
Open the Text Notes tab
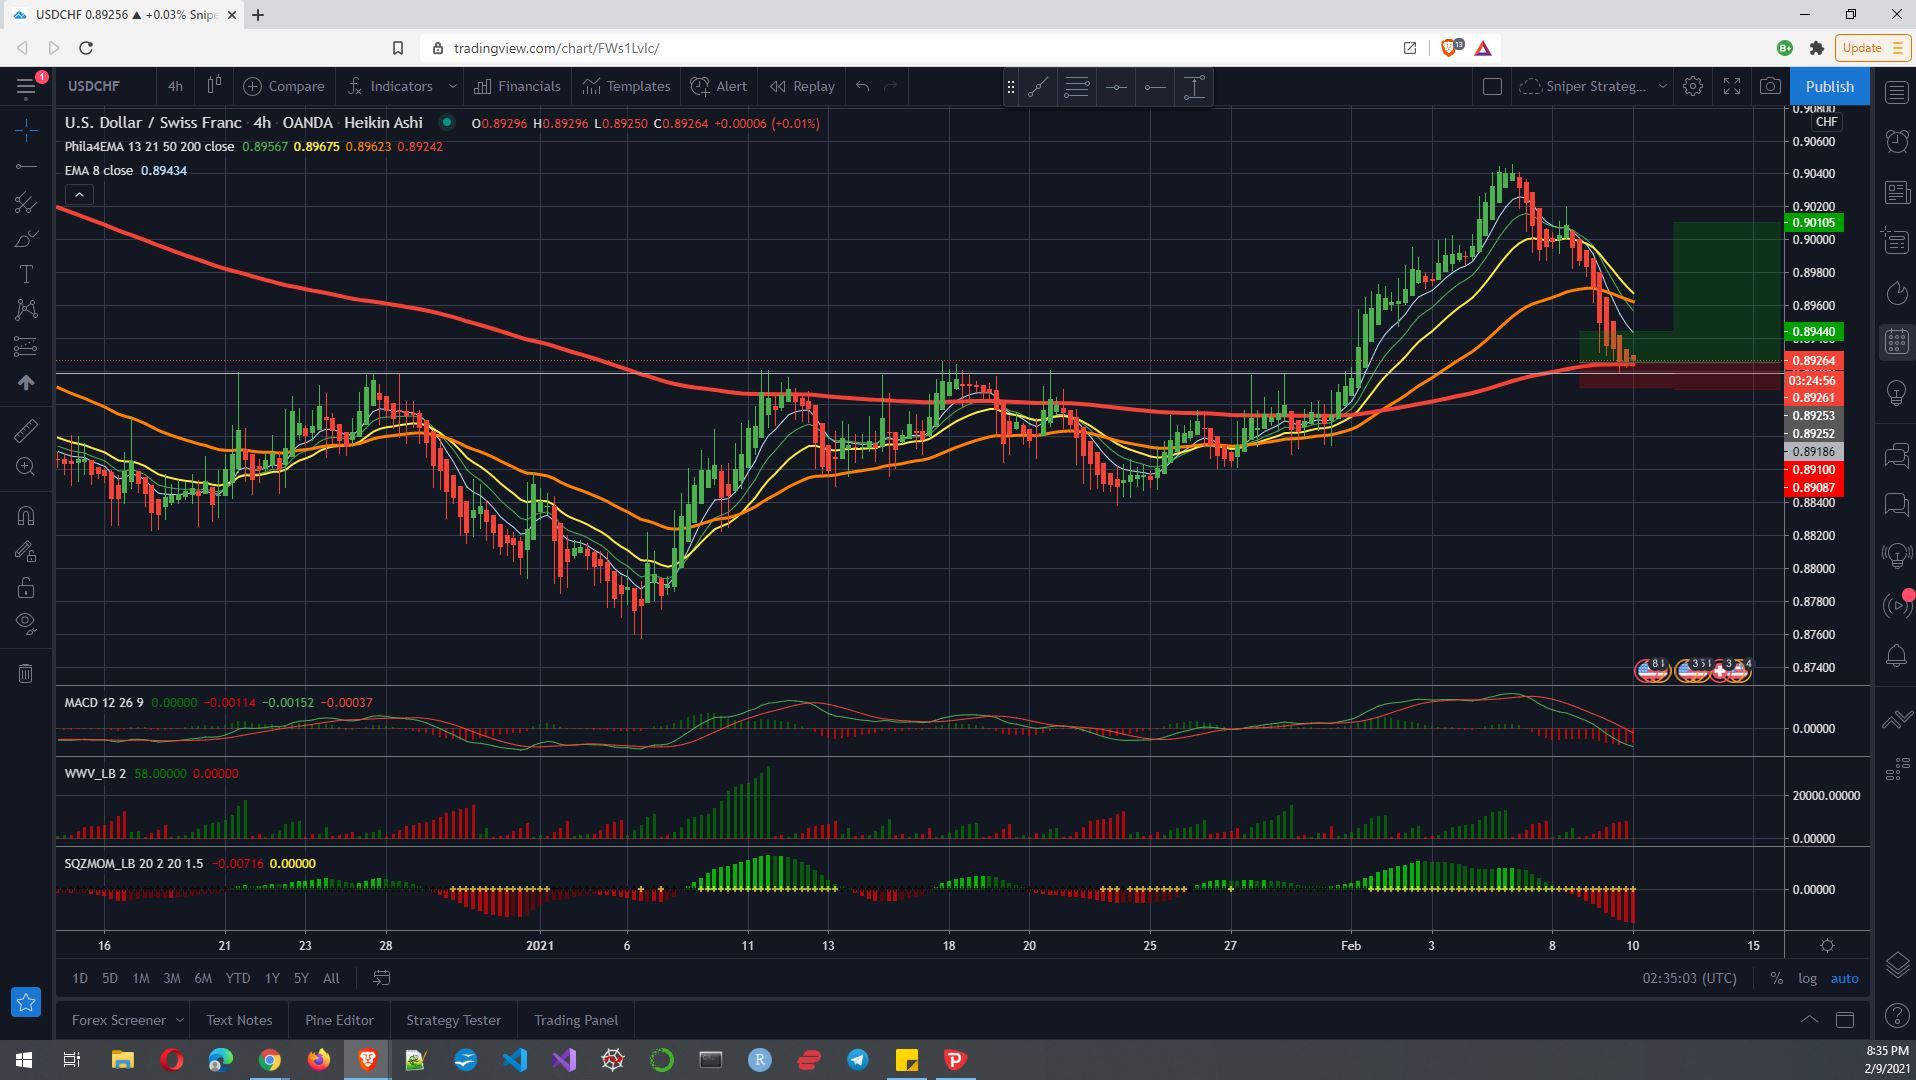[239, 1020]
